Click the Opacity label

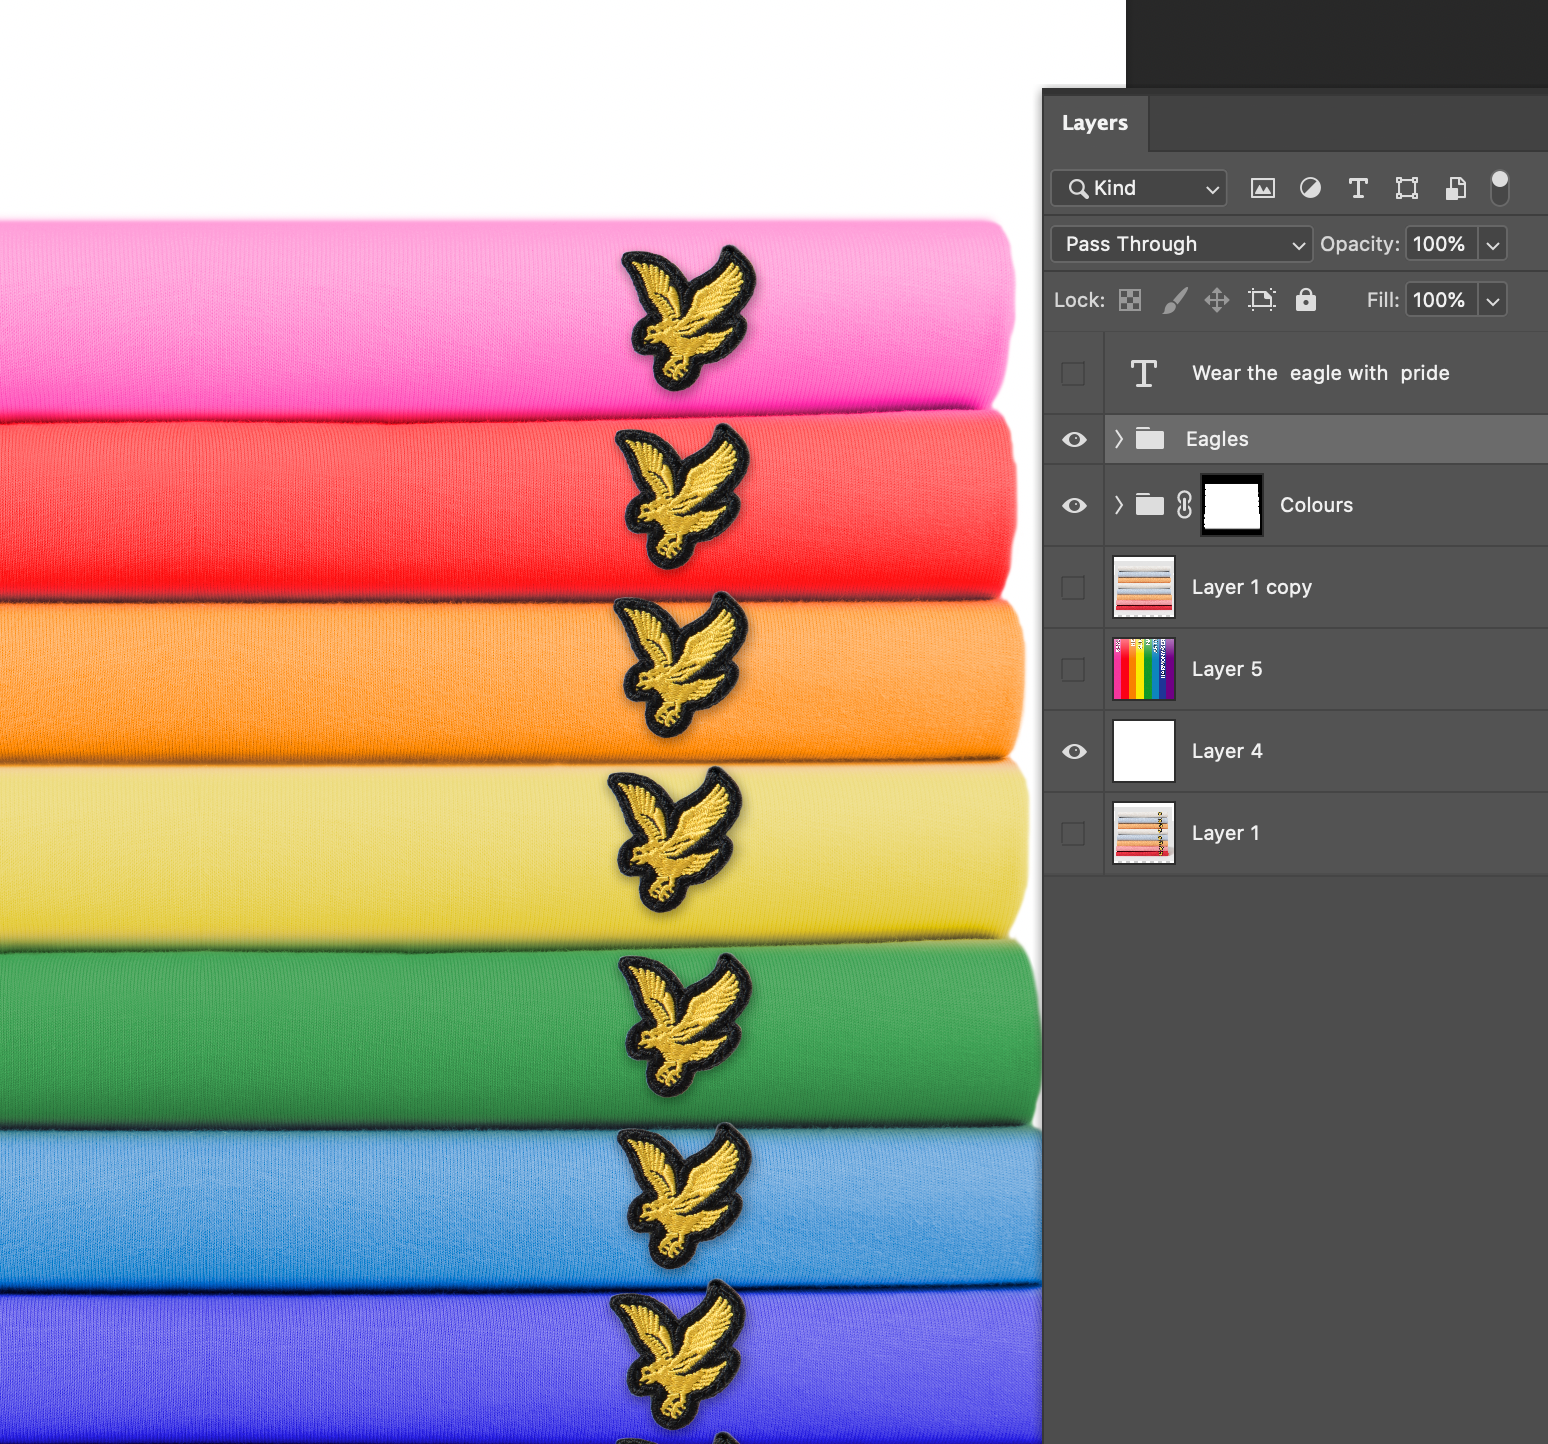tap(1359, 244)
